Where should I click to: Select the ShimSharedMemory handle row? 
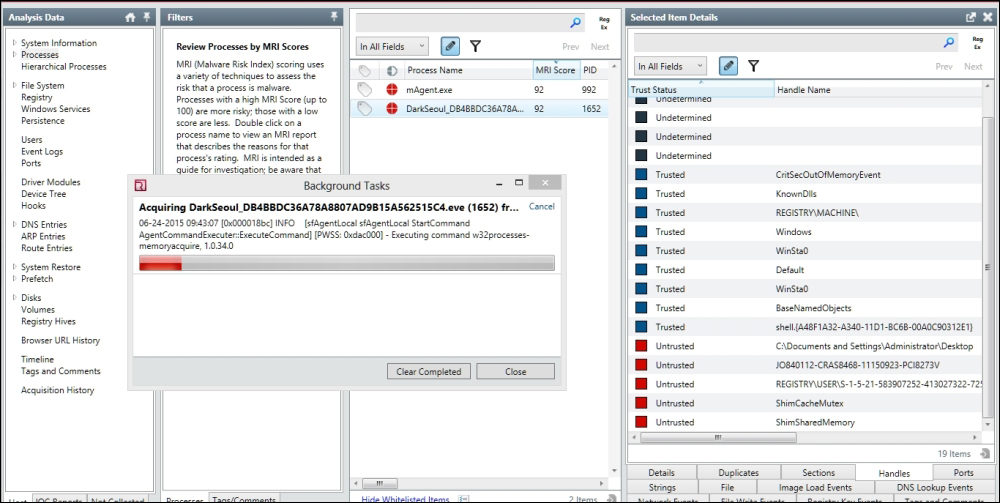[805, 422]
